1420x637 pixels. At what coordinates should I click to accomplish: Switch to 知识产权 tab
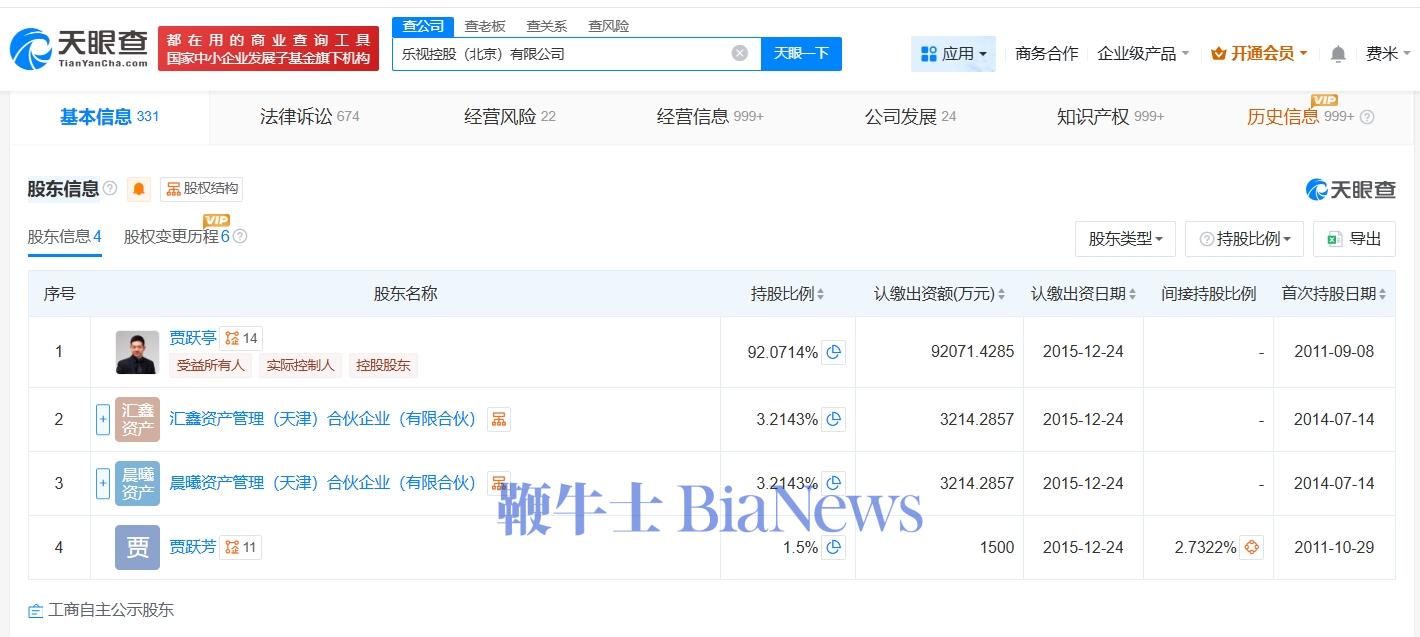tap(1110, 117)
